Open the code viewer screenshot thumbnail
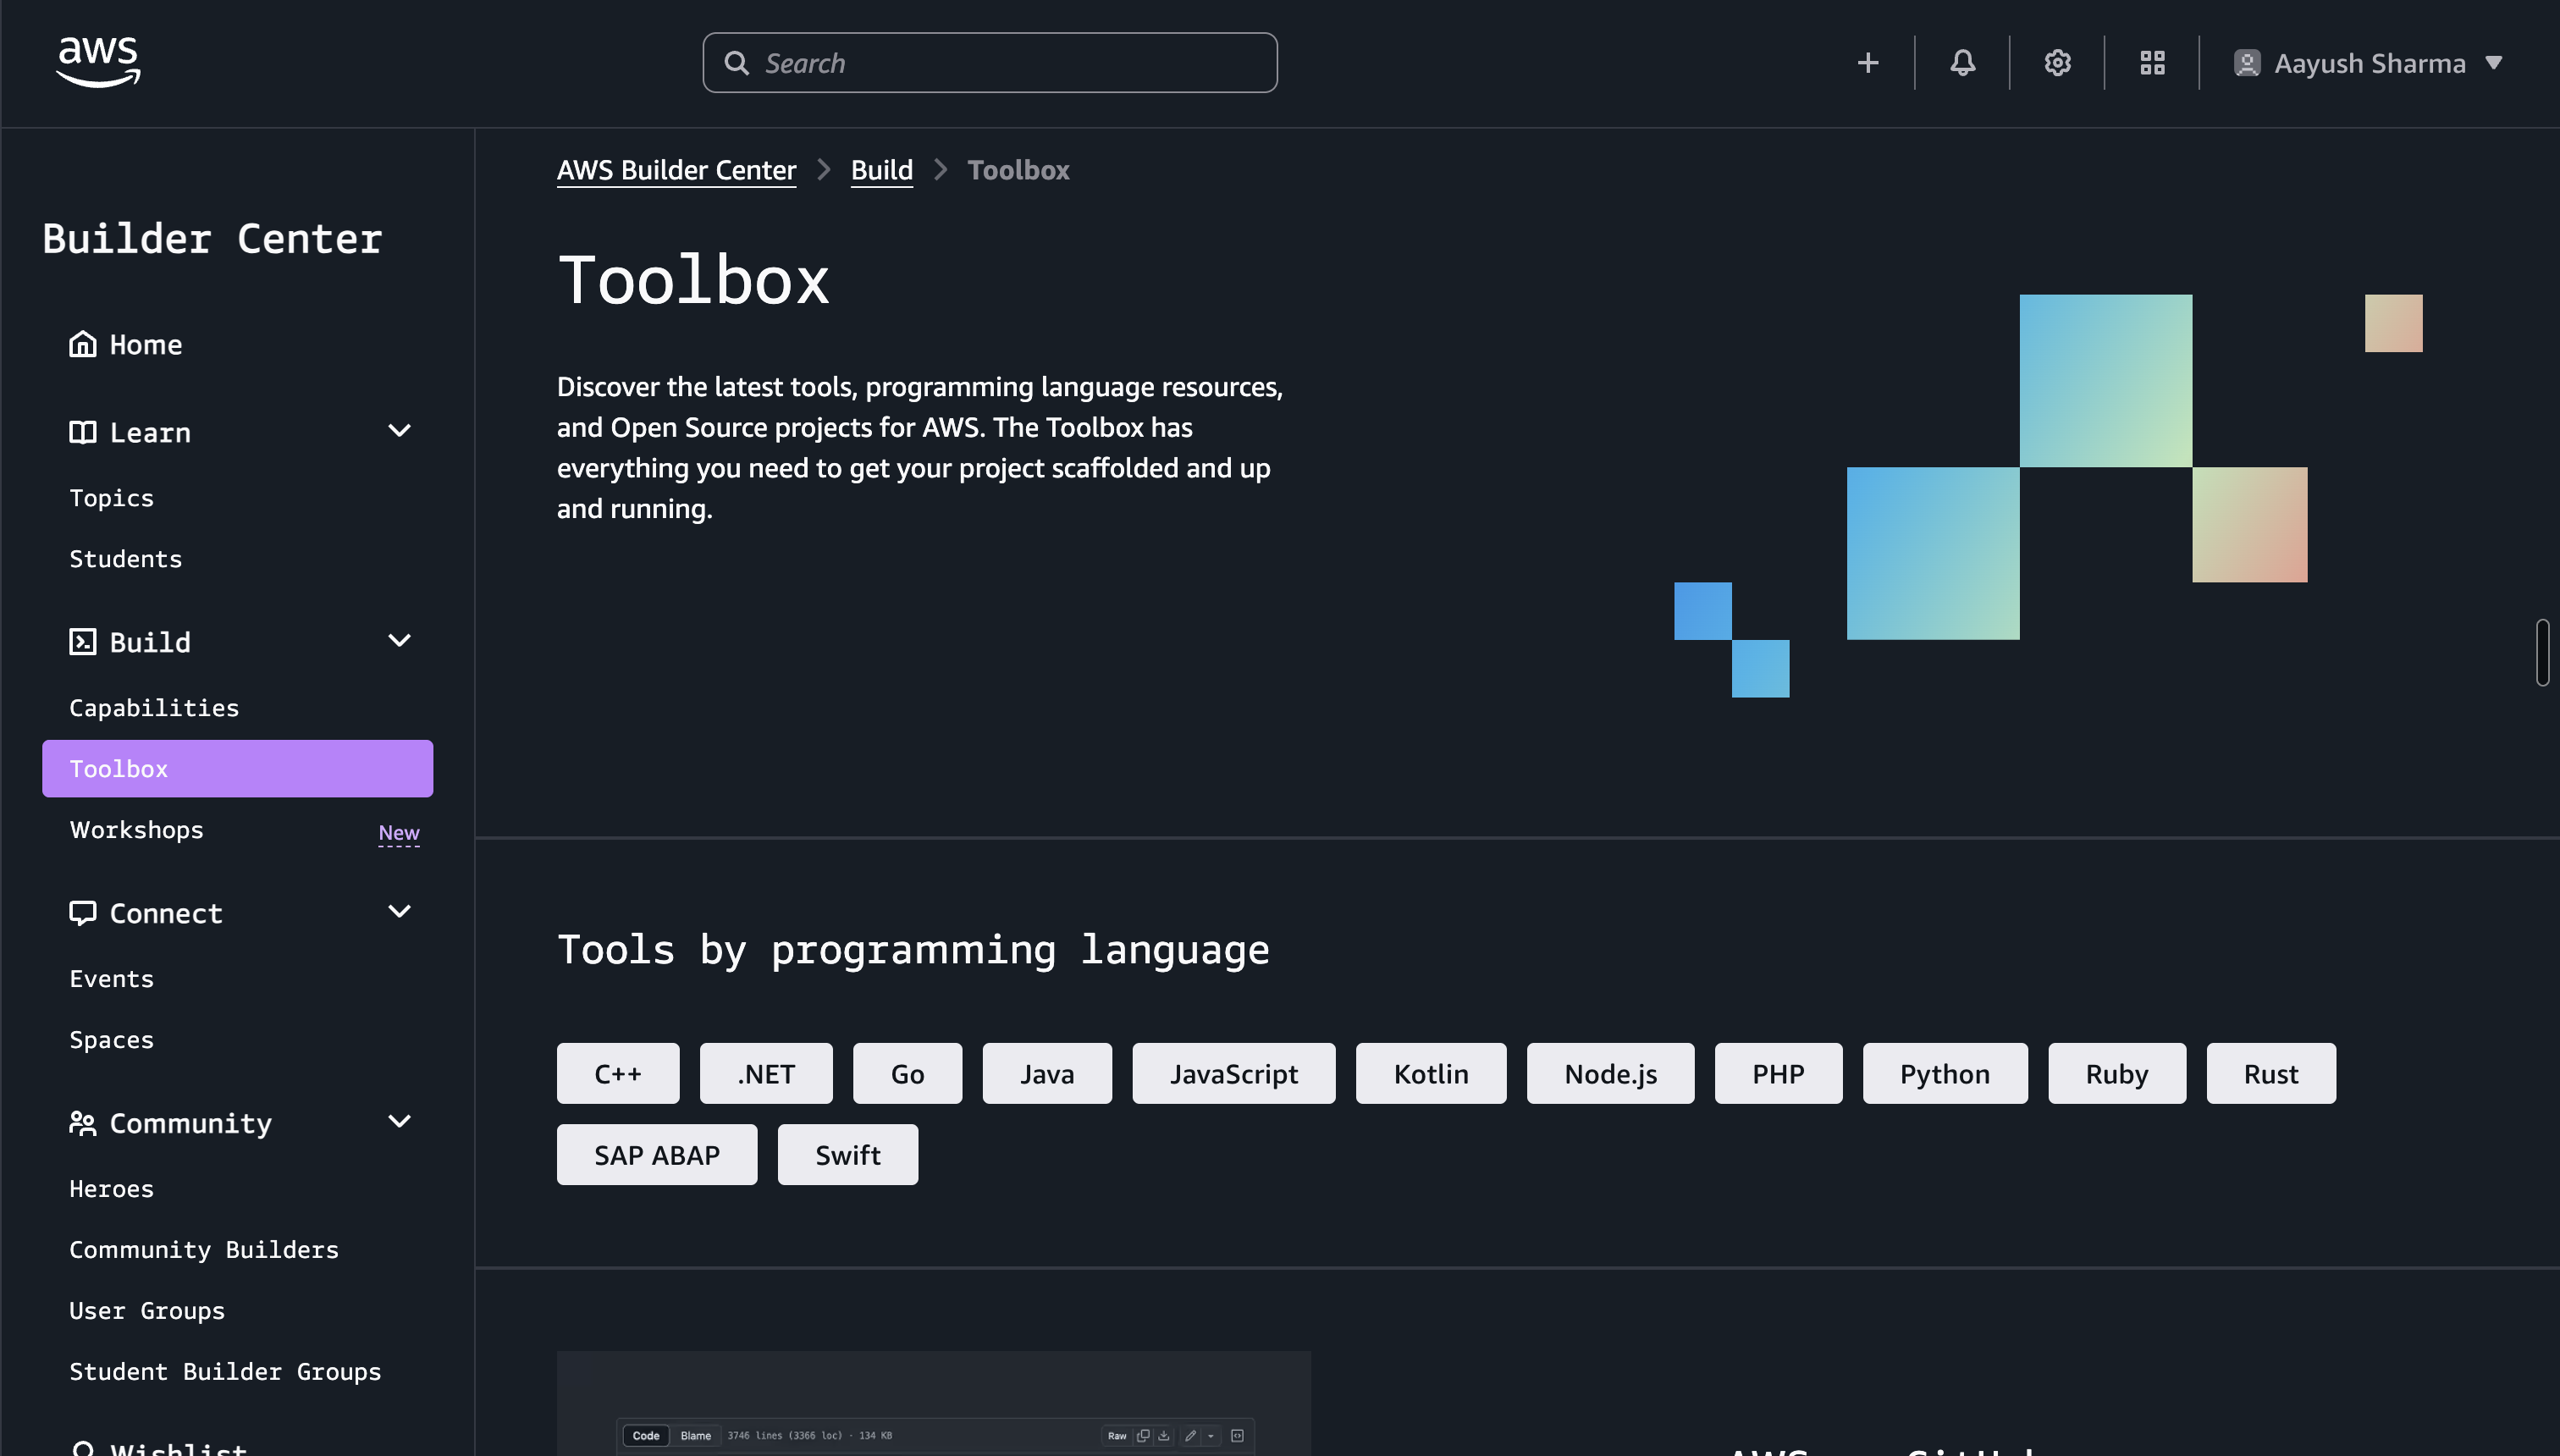Image resolution: width=2560 pixels, height=1456 pixels. tap(934, 1404)
